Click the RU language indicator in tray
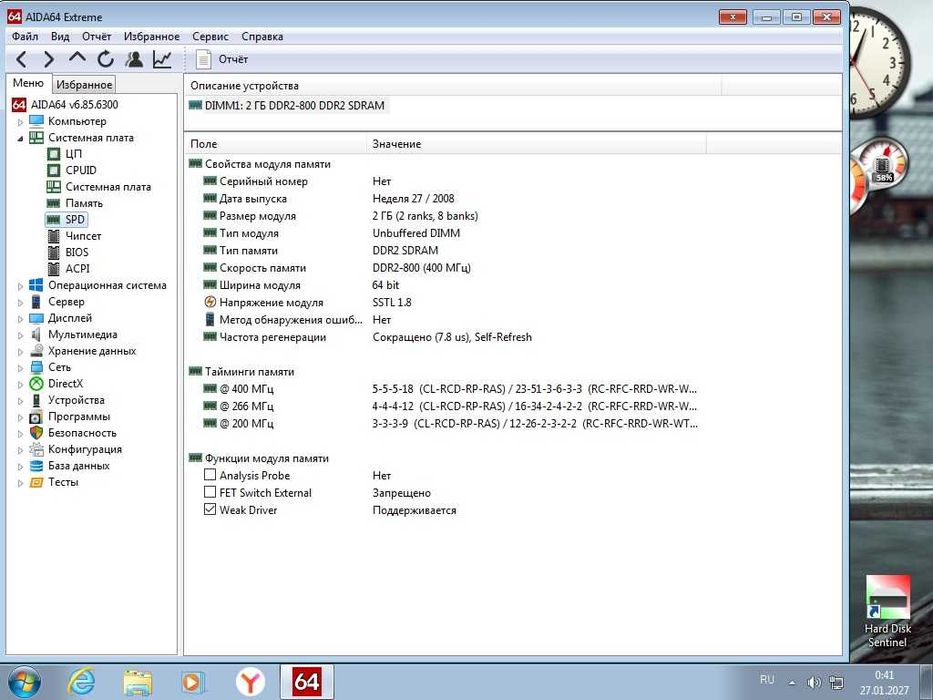Image resolution: width=933 pixels, height=700 pixels. [x=767, y=679]
